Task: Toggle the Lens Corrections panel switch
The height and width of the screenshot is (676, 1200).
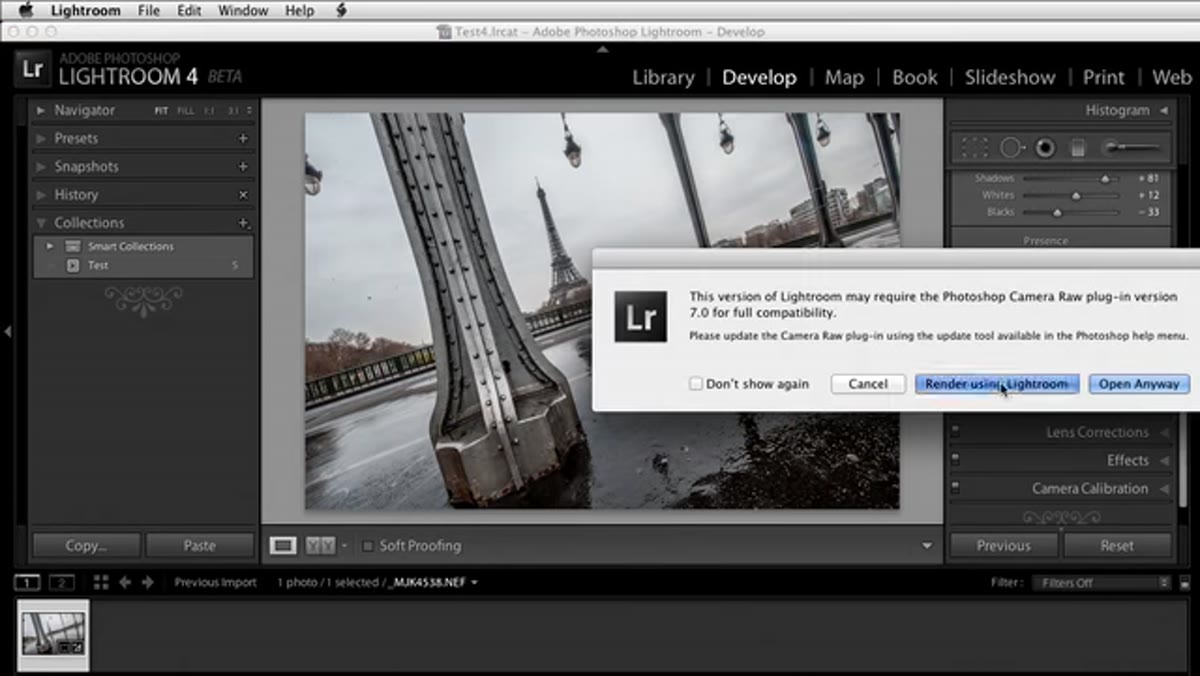Action: pos(955,432)
